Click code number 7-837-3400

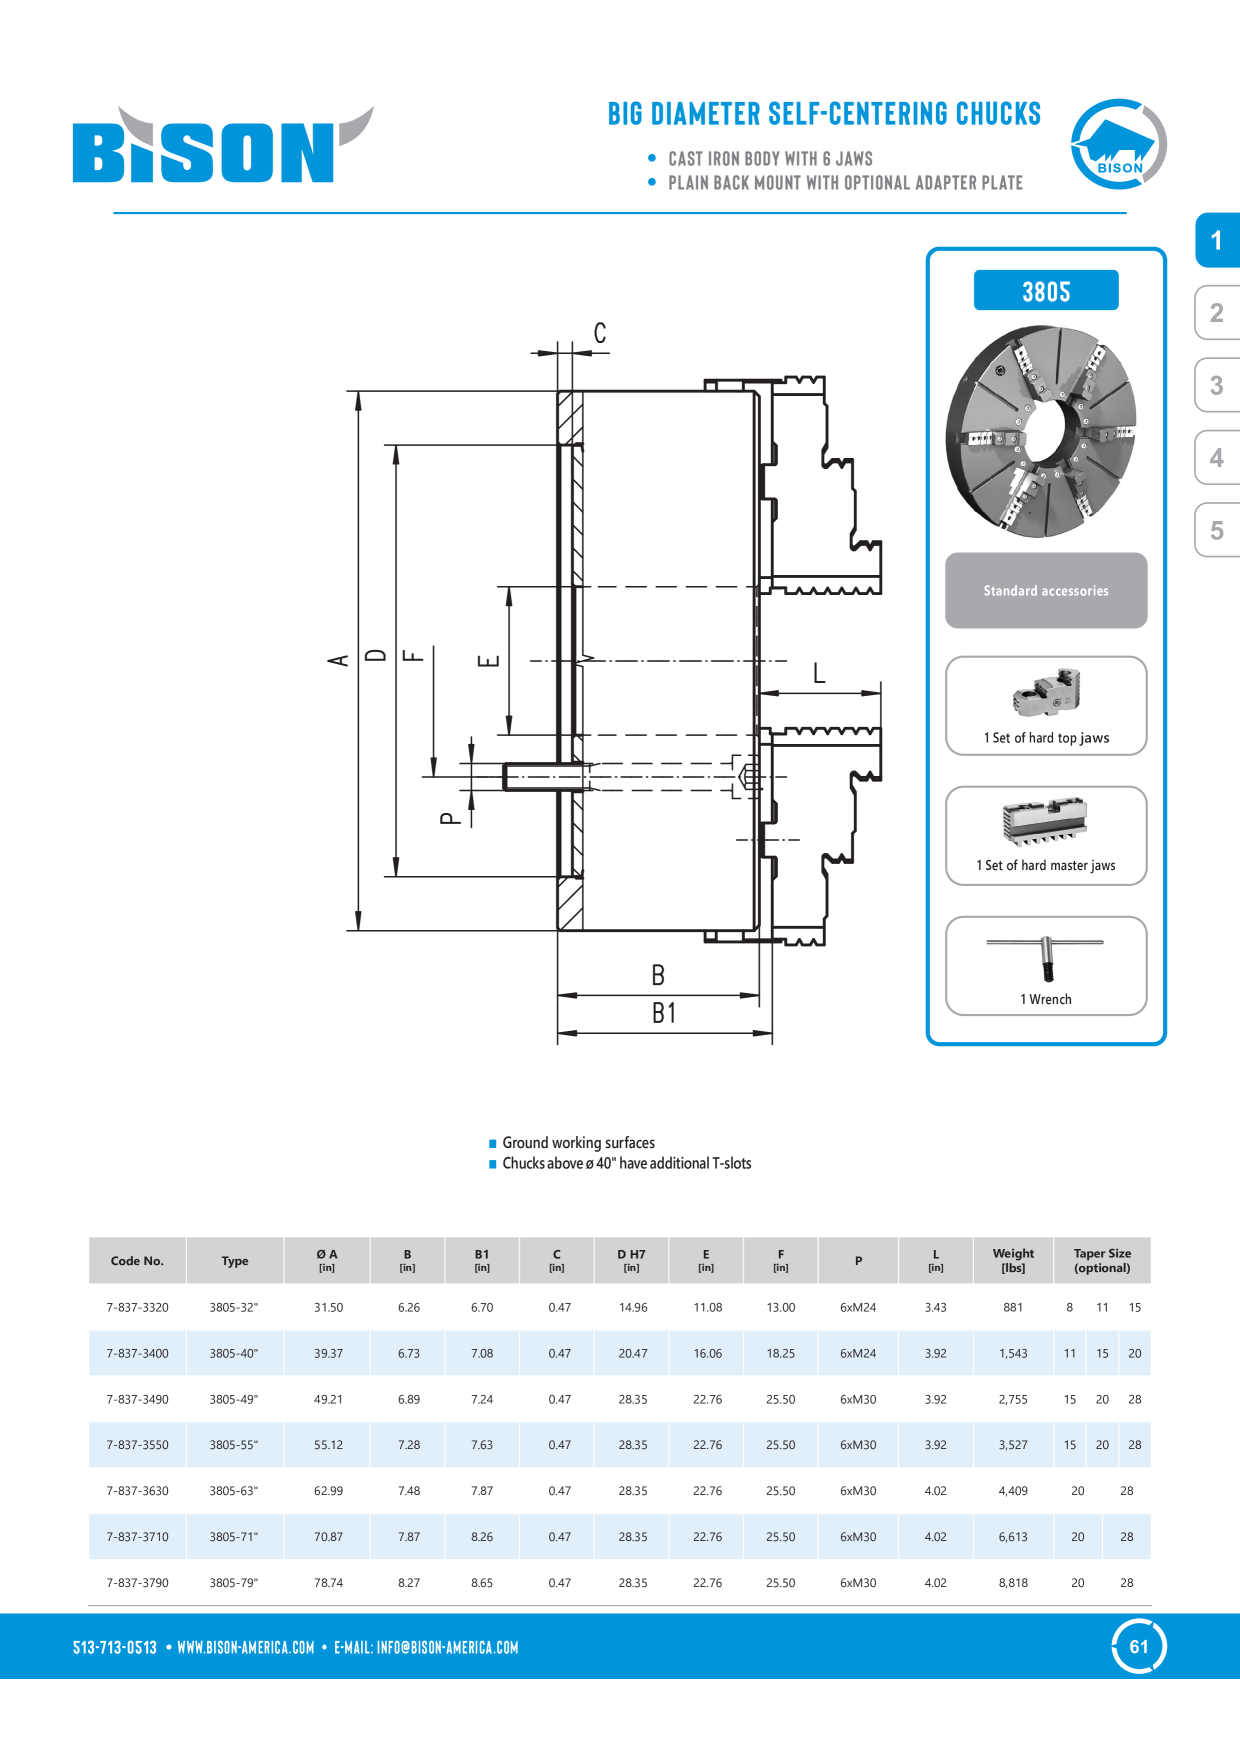tap(137, 1354)
